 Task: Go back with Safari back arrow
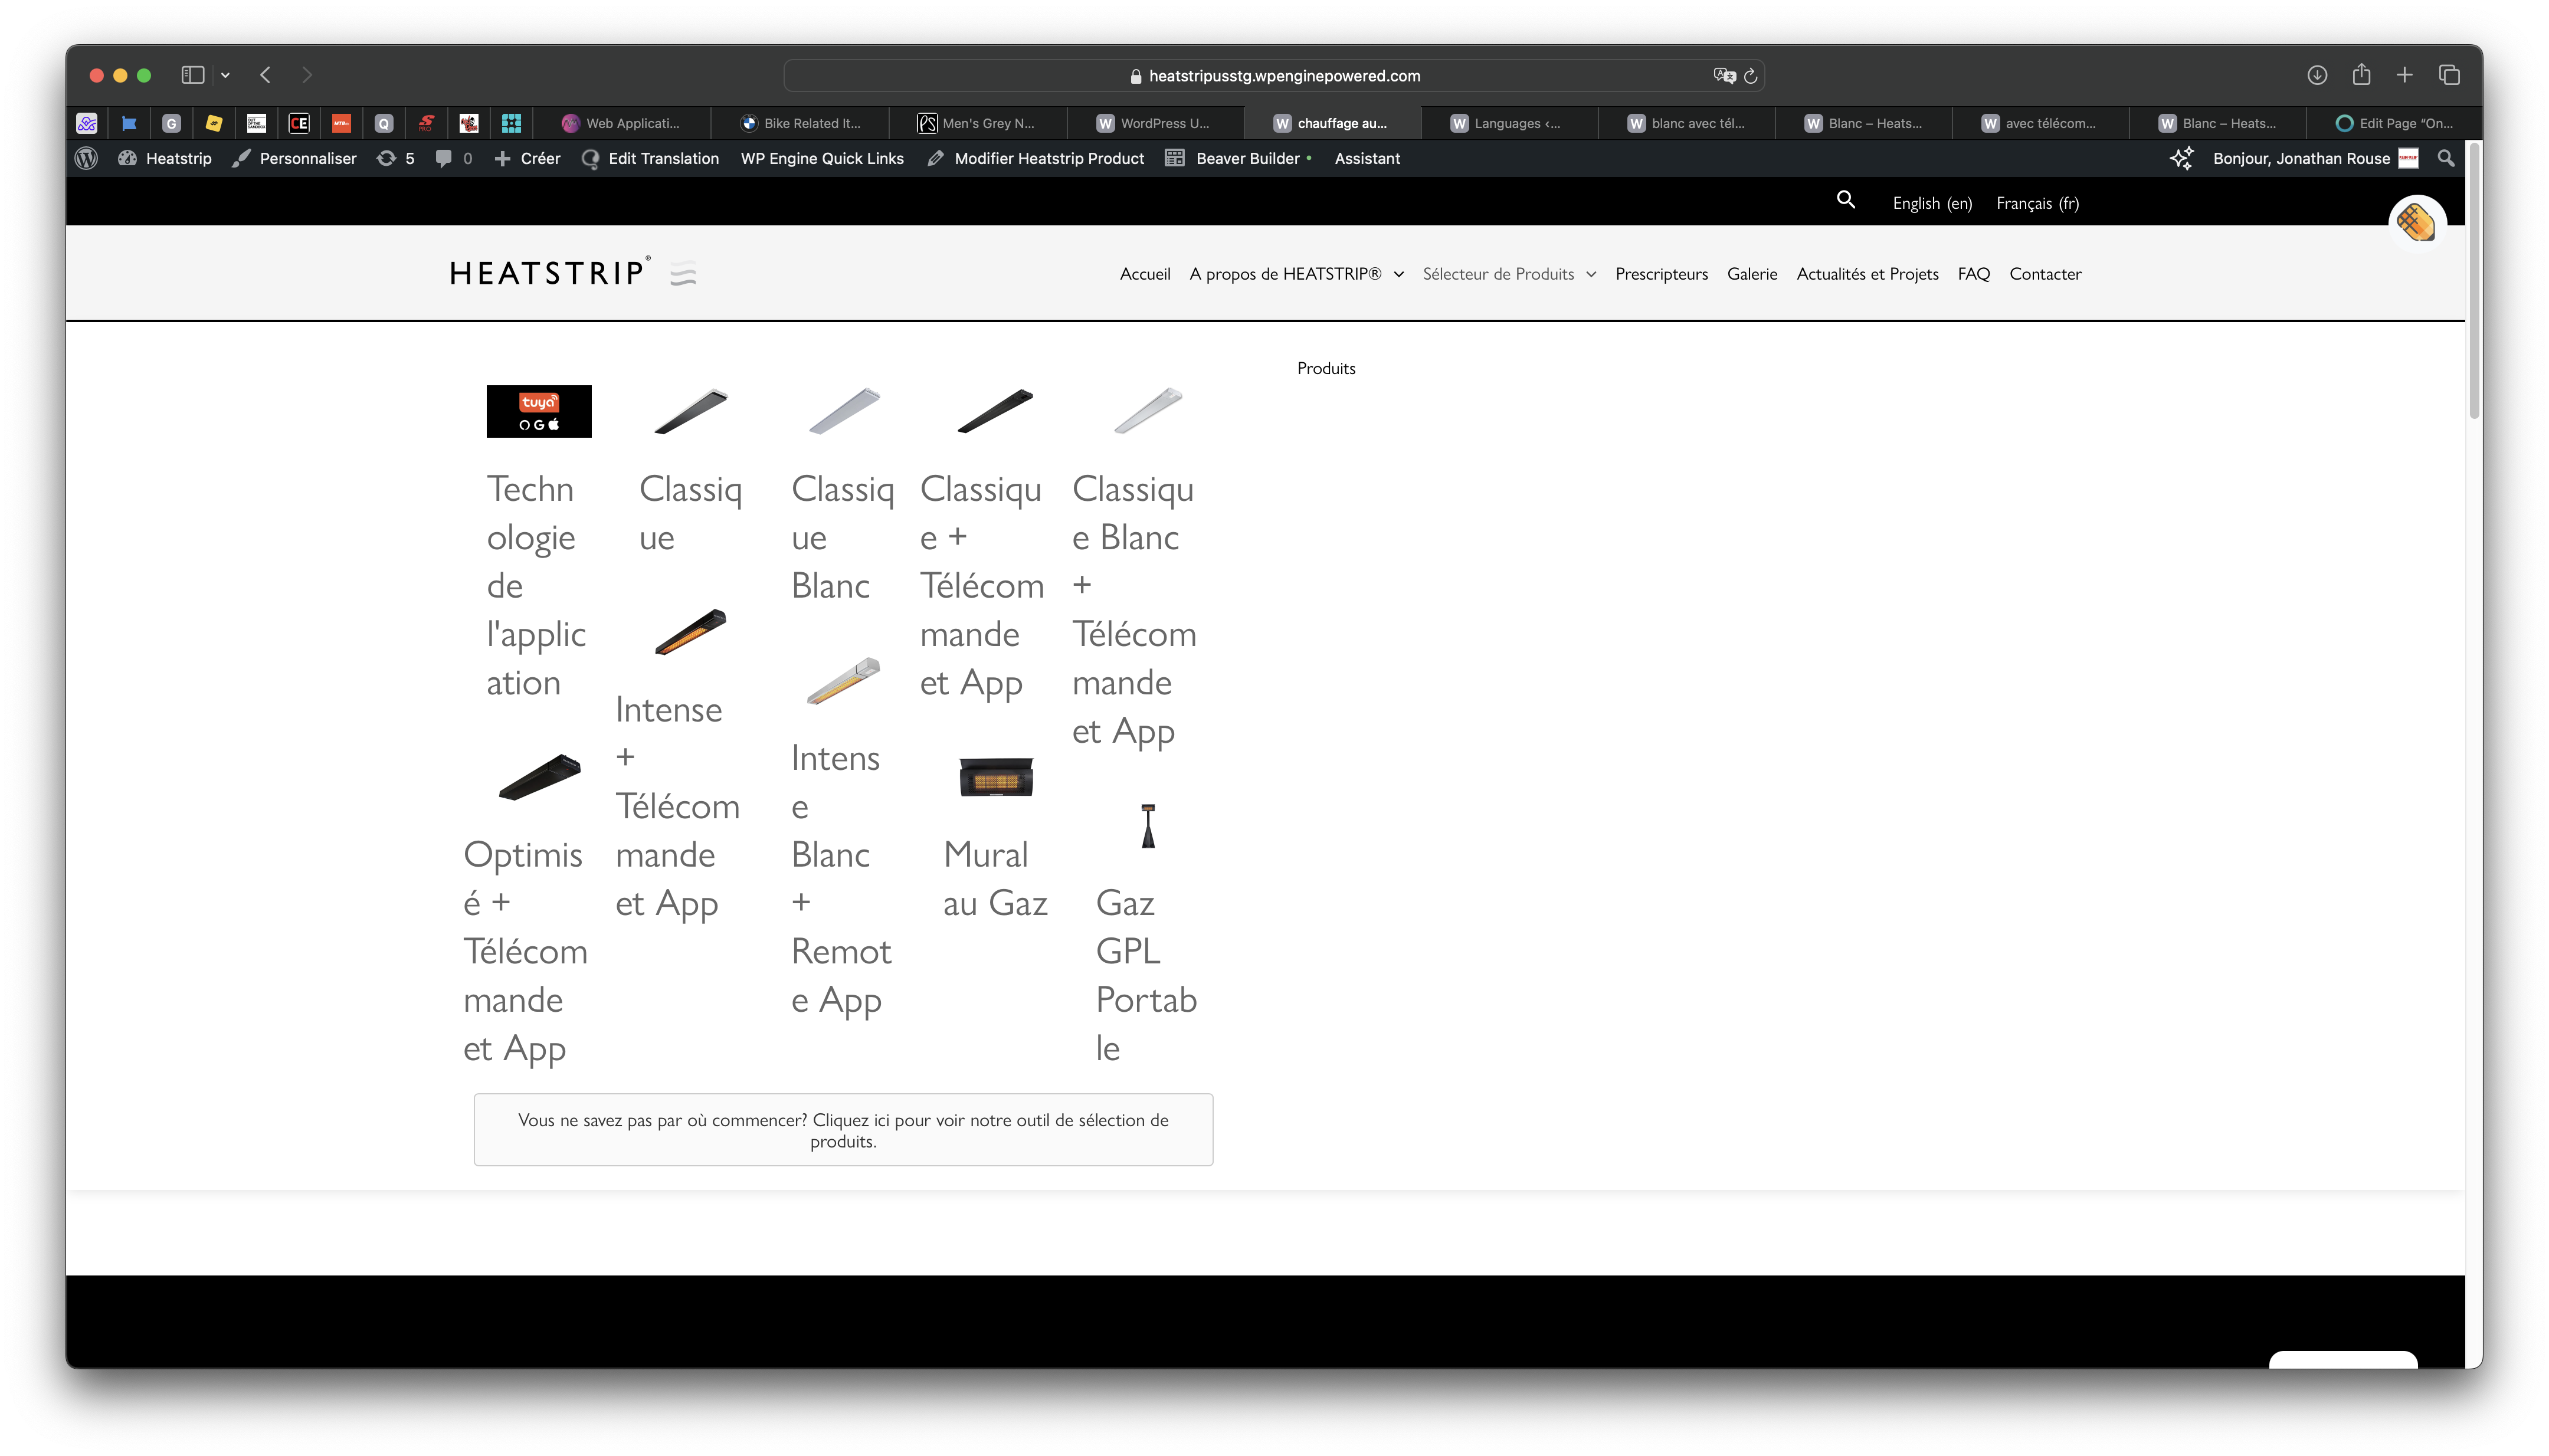tap(265, 75)
